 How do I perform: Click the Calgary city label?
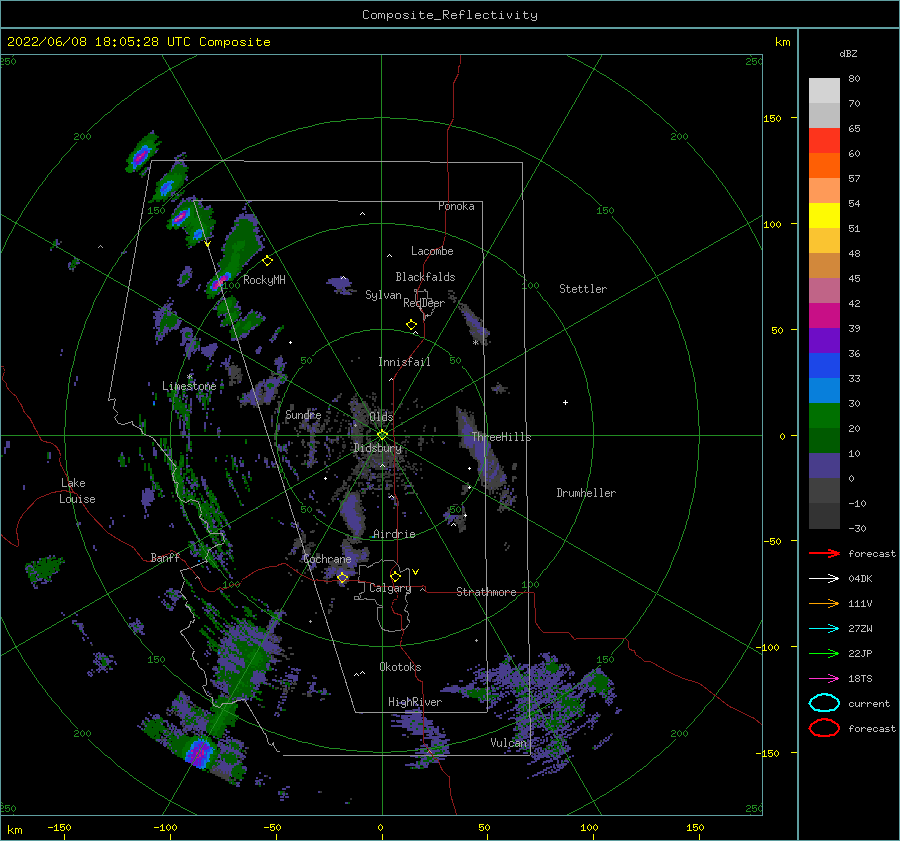(x=390, y=588)
